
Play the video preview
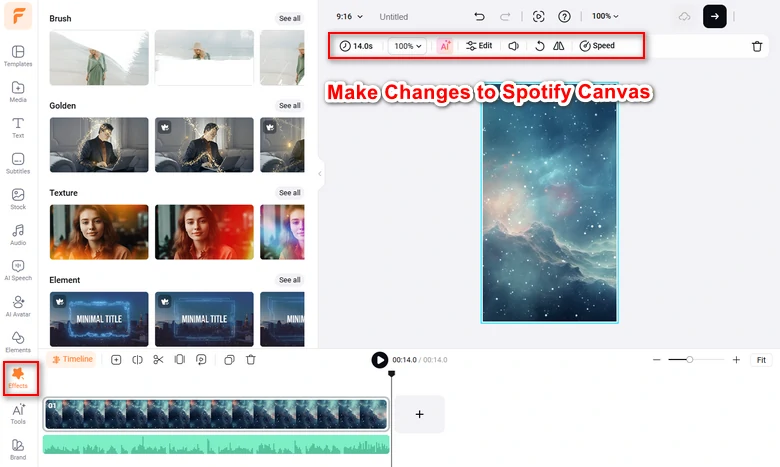380,360
